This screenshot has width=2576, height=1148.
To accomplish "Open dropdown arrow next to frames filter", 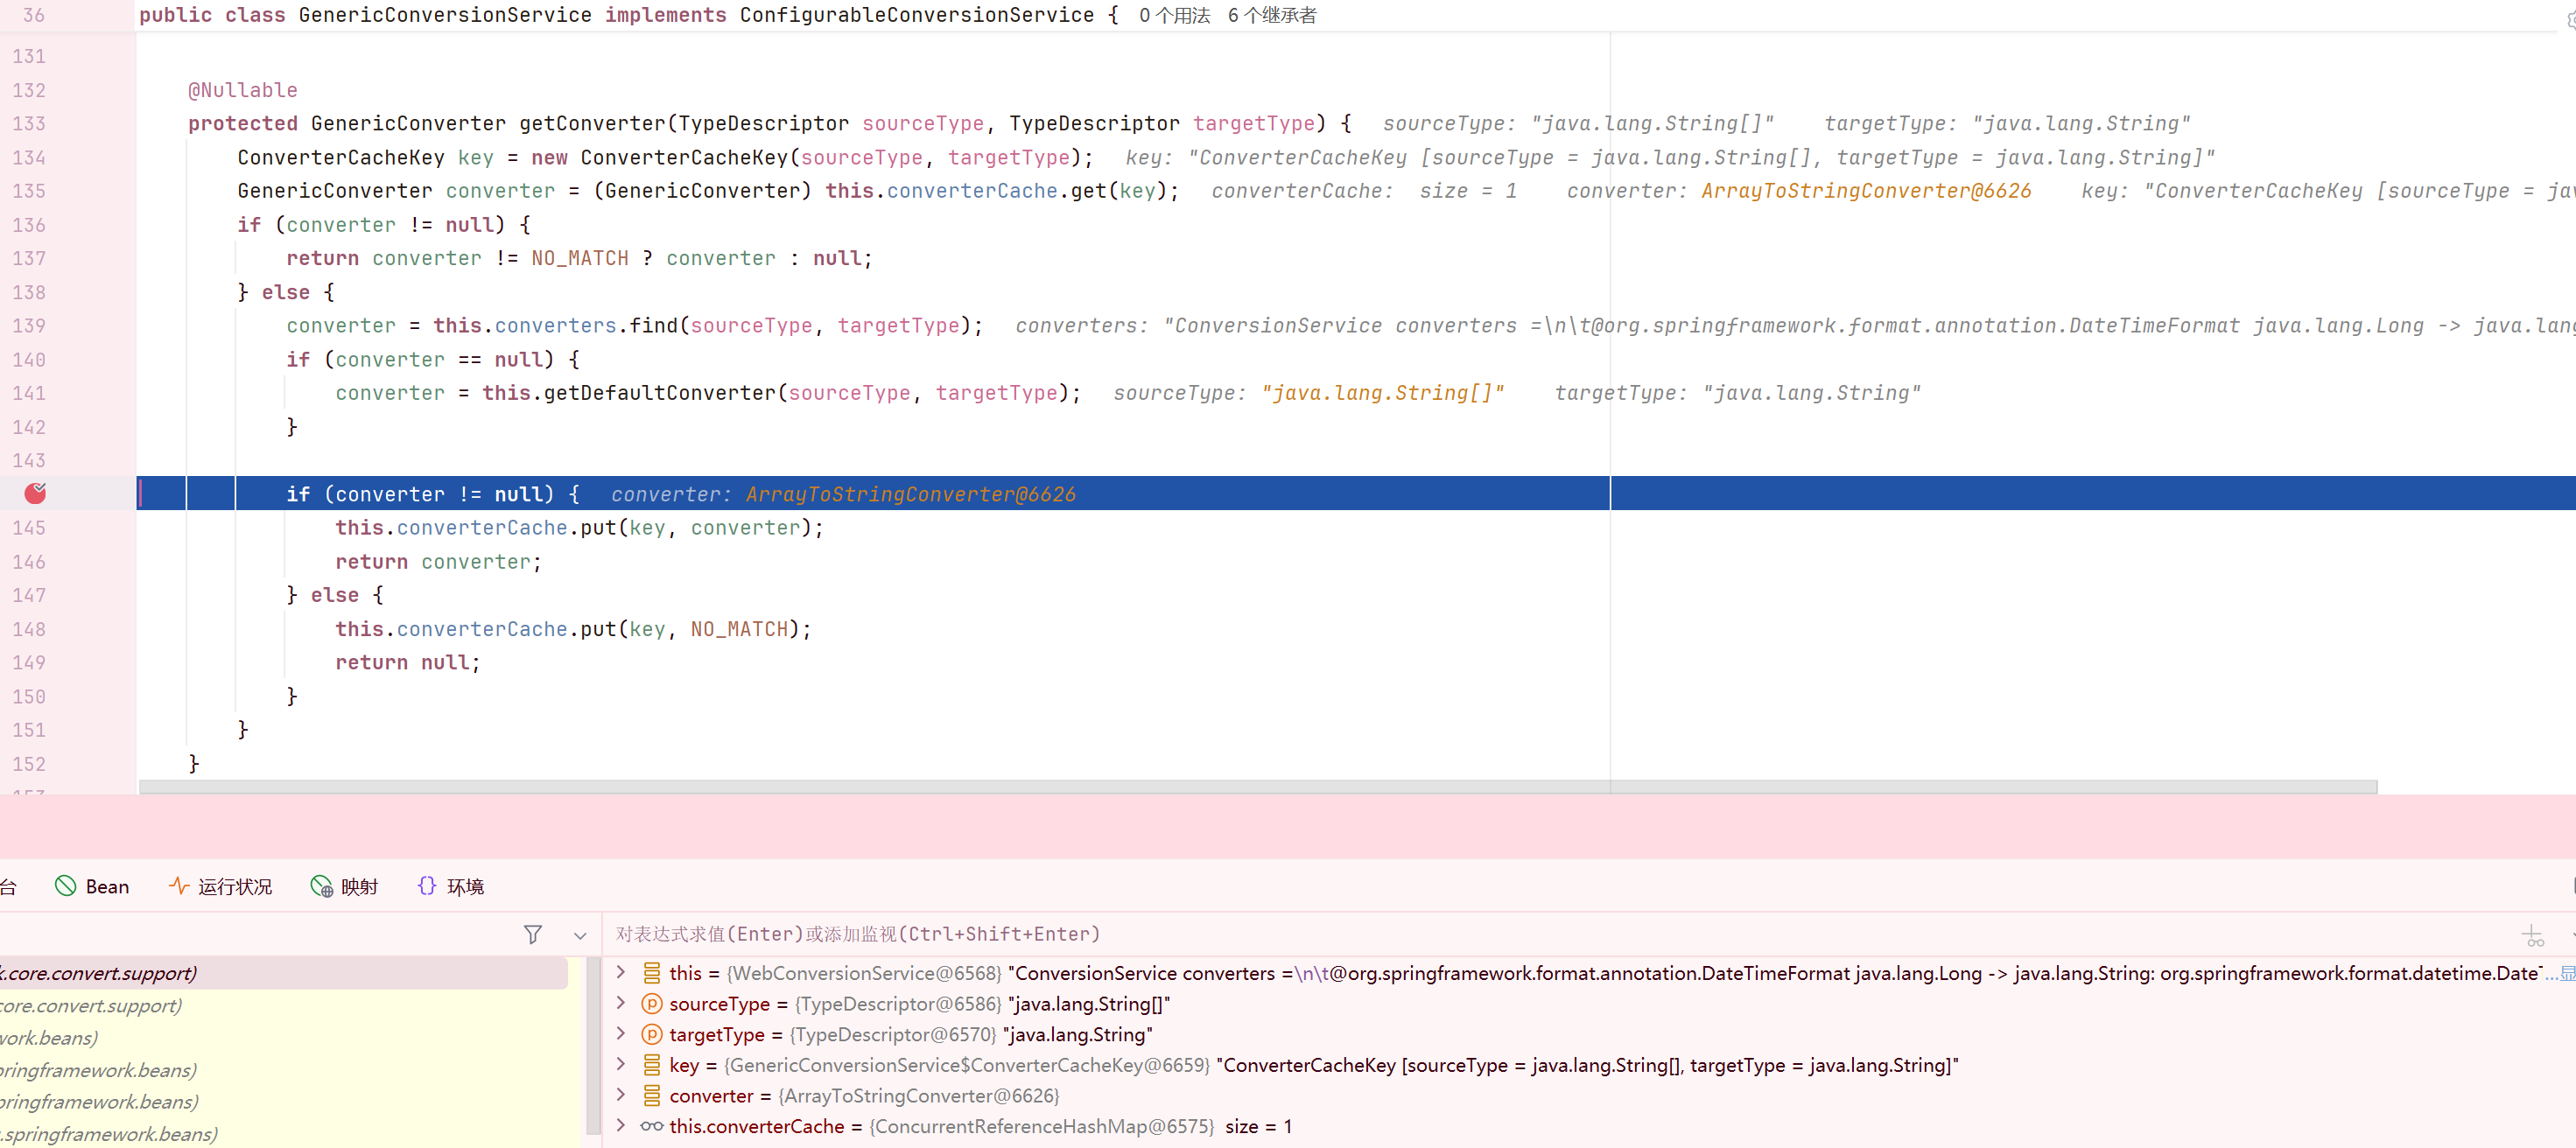I will [x=580, y=936].
